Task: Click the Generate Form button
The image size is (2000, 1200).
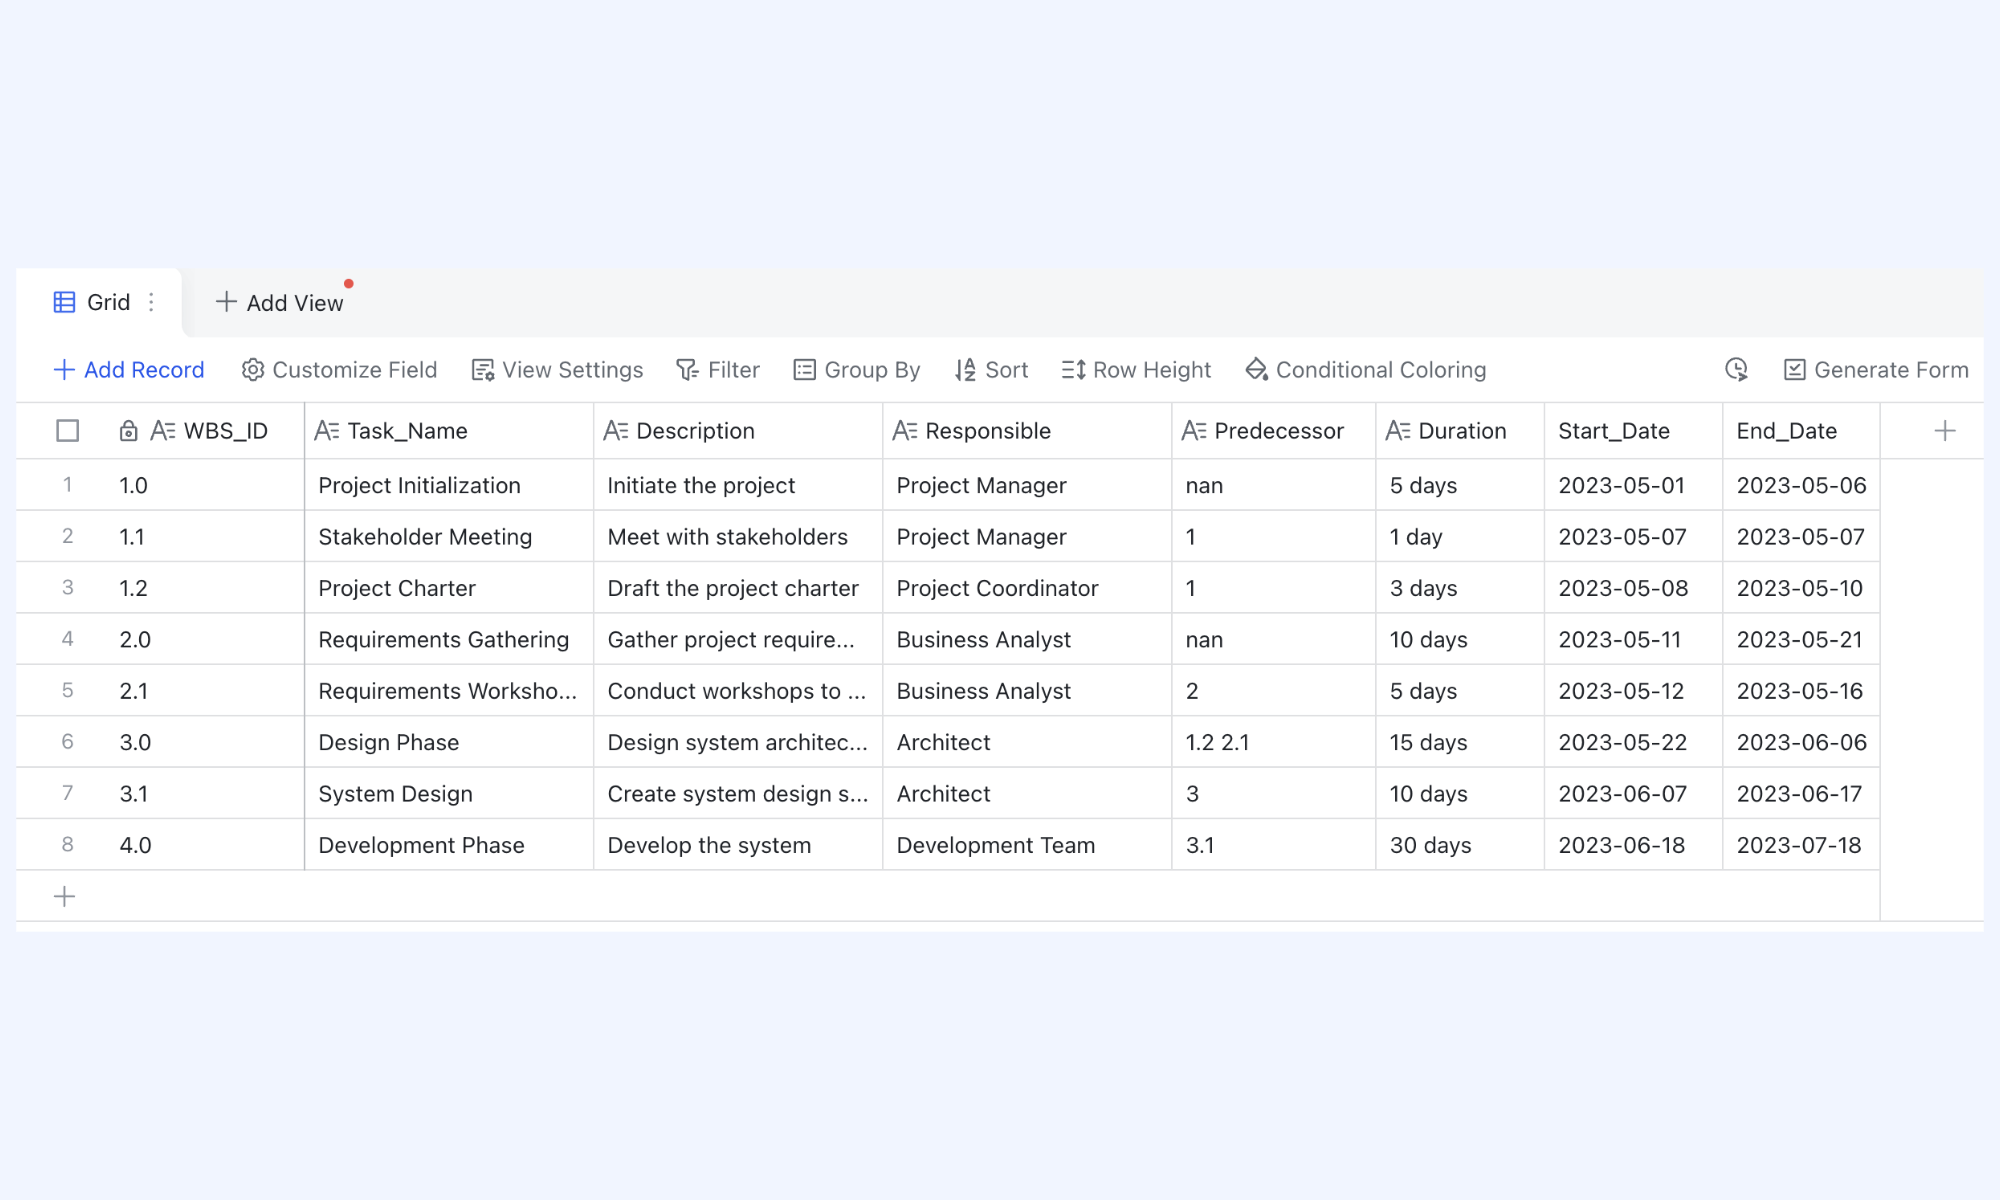Action: (1877, 370)
